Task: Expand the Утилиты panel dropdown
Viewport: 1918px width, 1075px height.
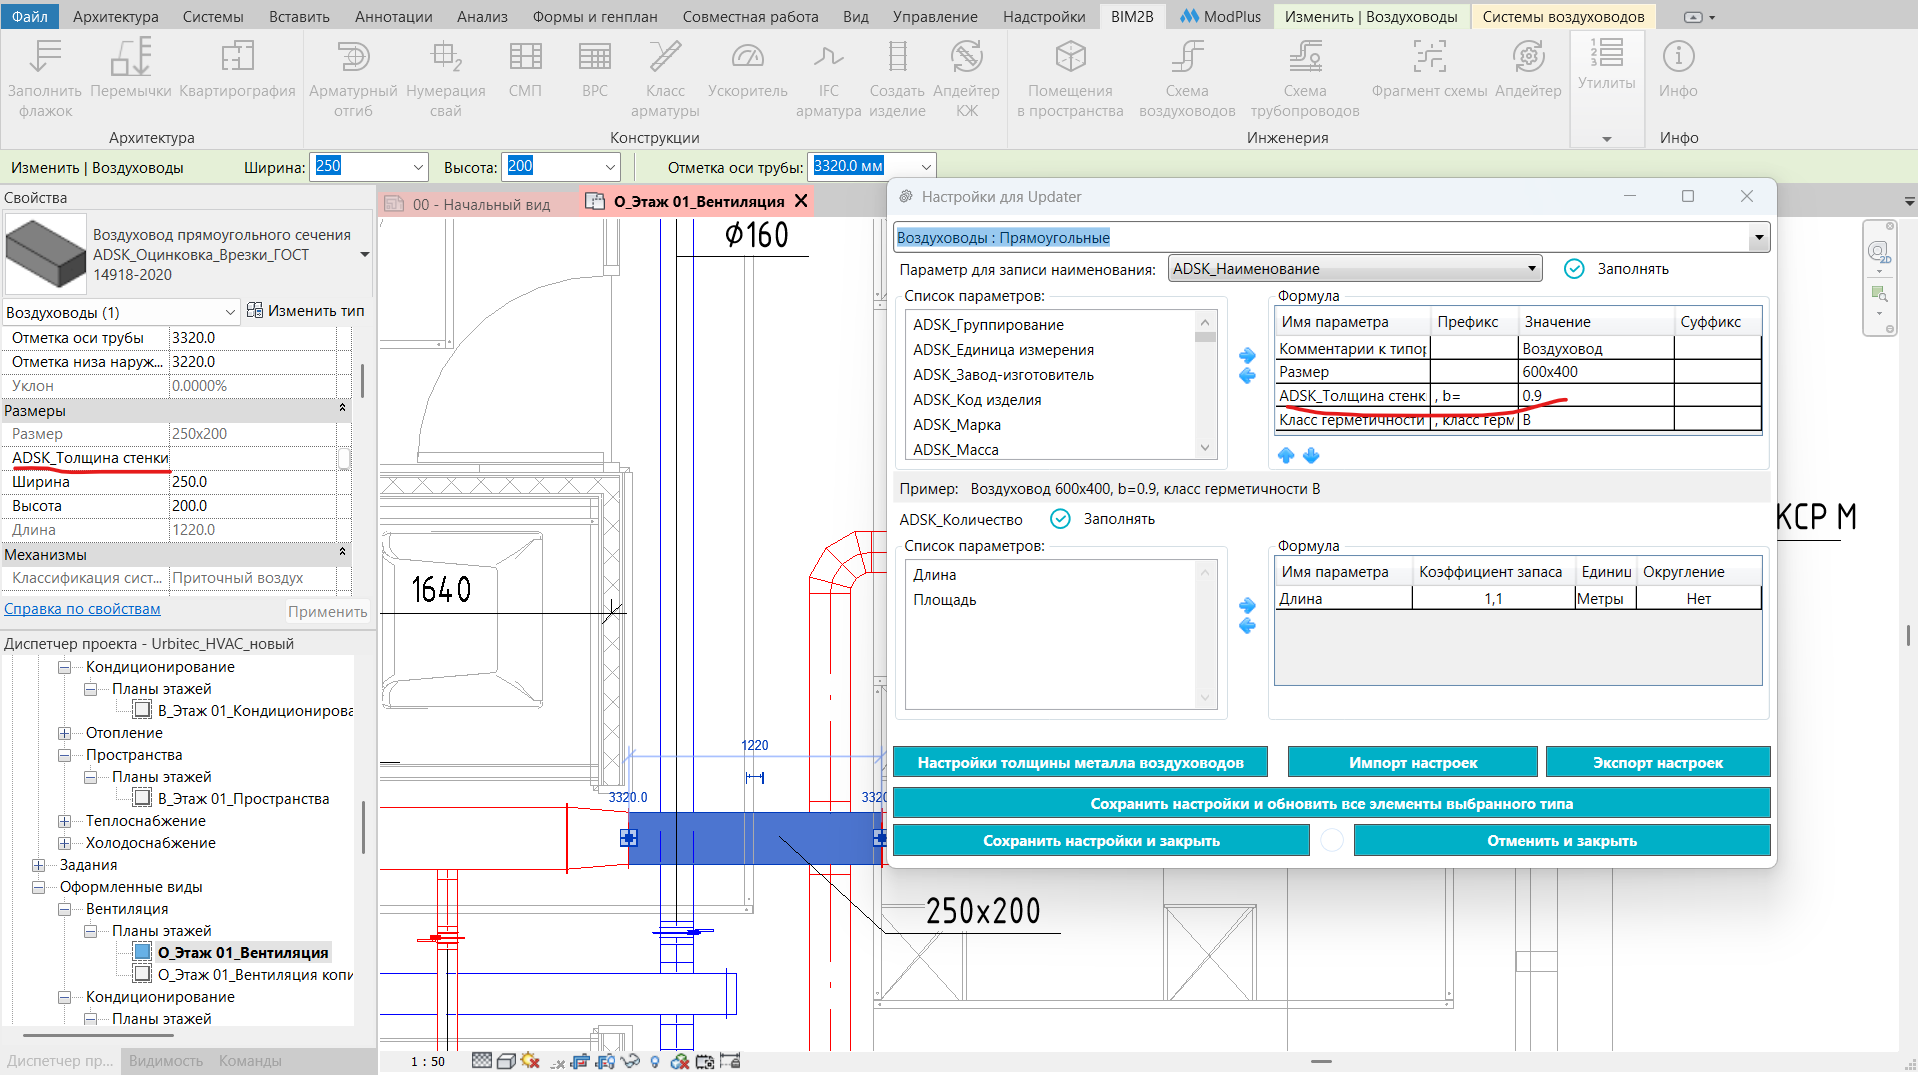Action: (1607, 139)
